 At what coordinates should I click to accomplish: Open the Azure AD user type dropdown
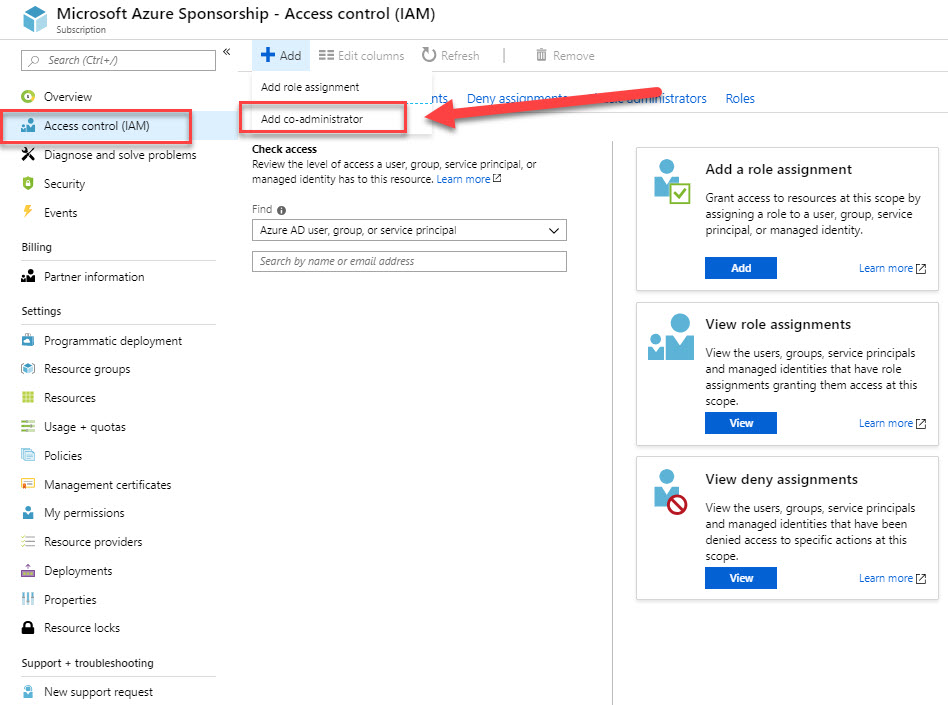409,230
